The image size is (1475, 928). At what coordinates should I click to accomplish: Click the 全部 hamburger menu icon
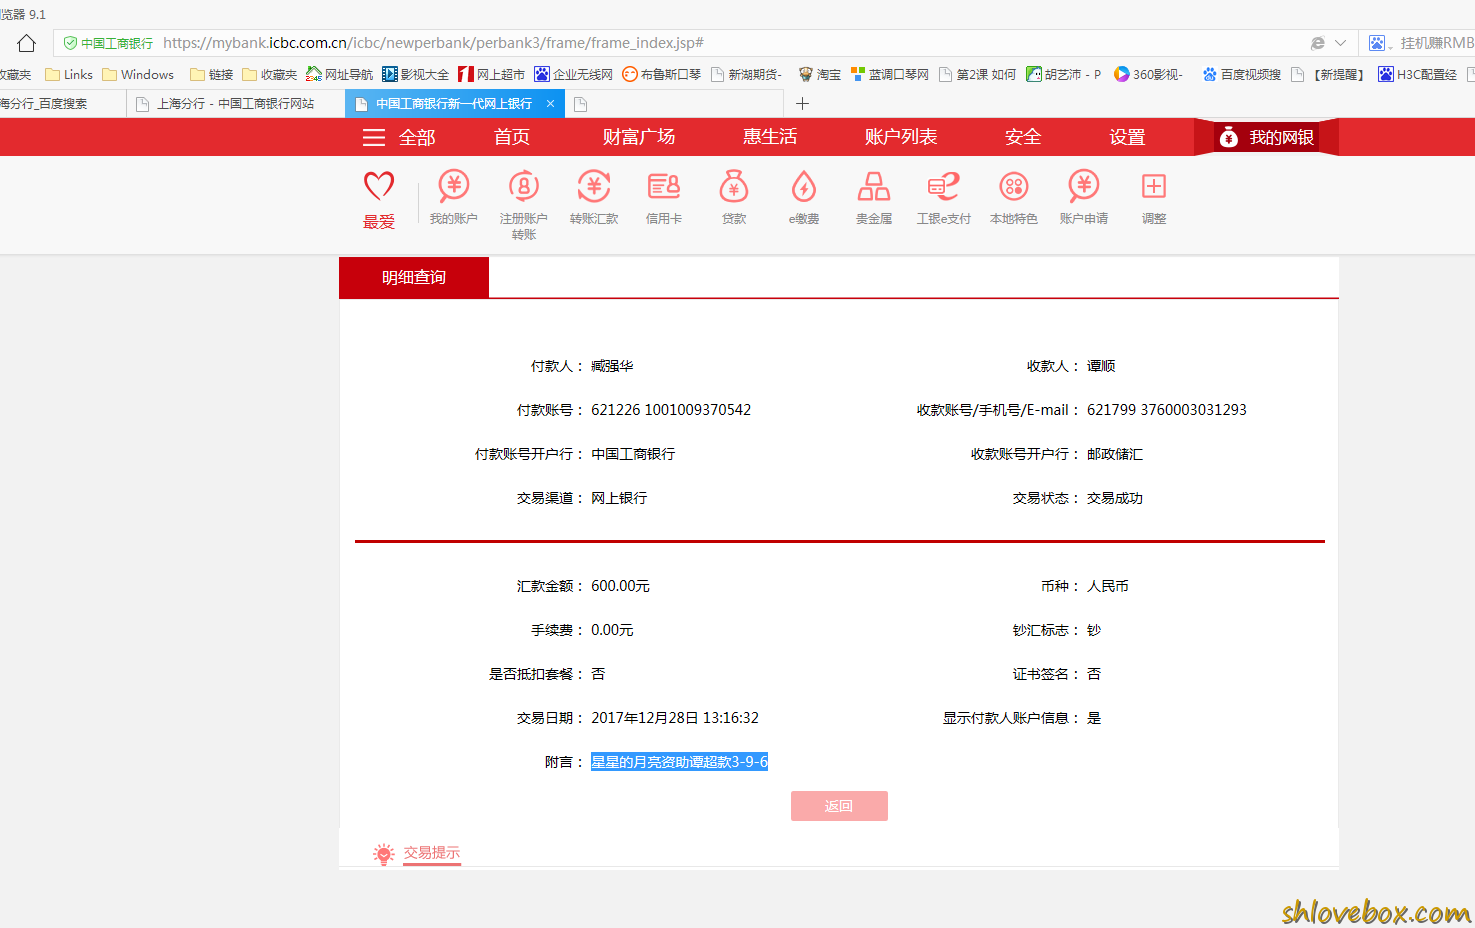[x=374, y=138]
